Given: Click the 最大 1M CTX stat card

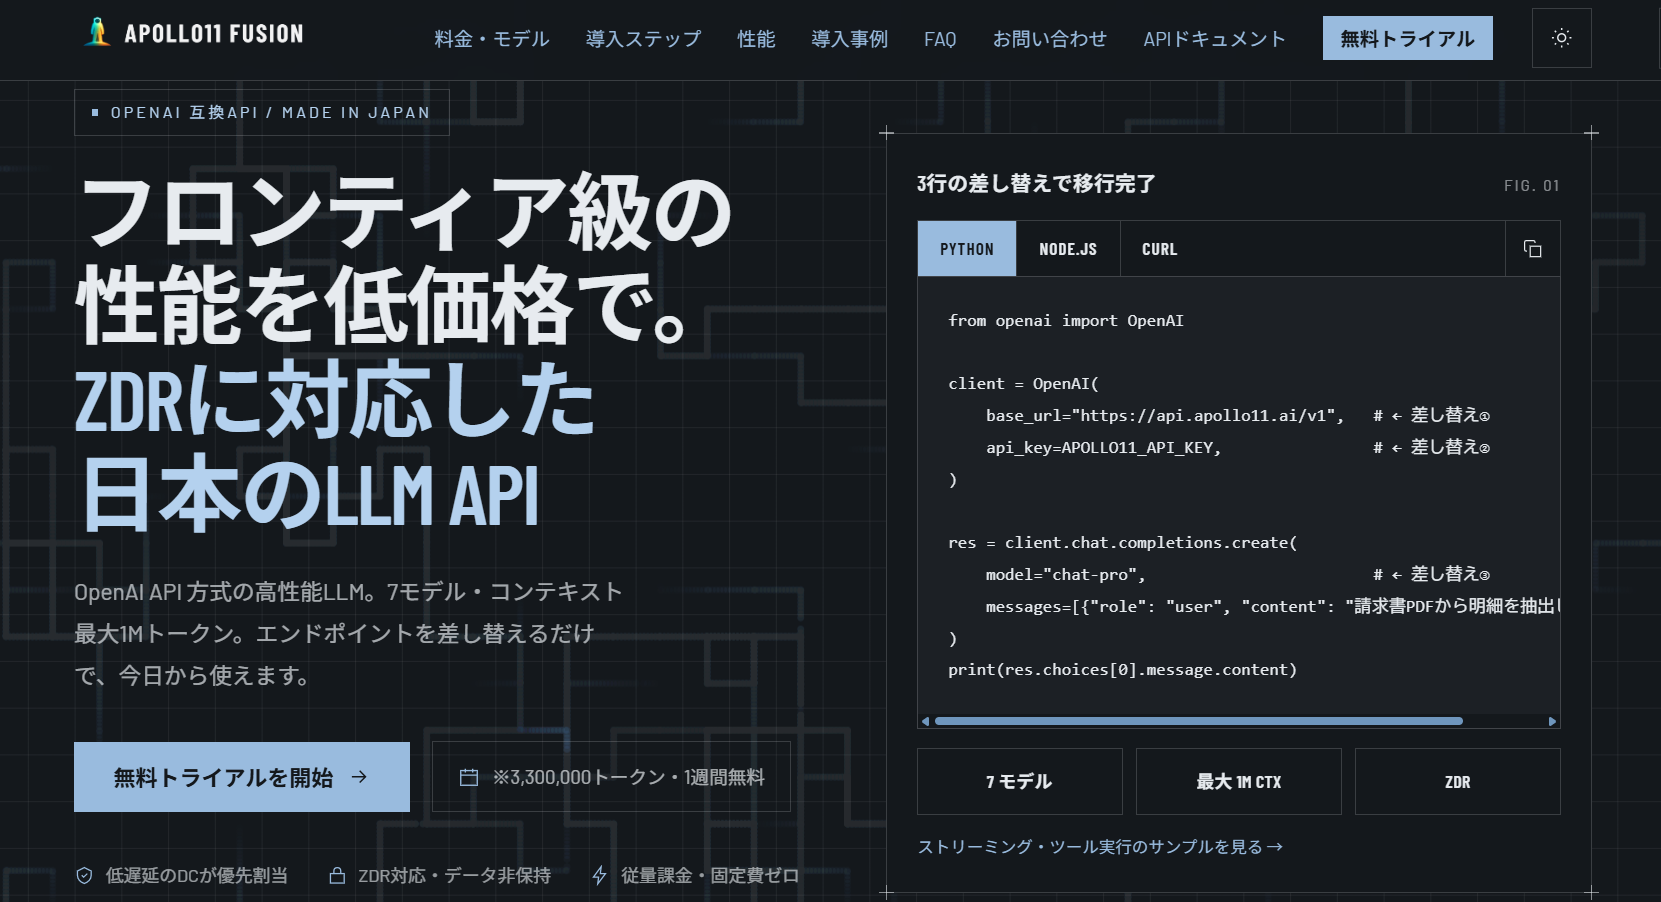Looking at the screenshot, I should pos(1239,782).
